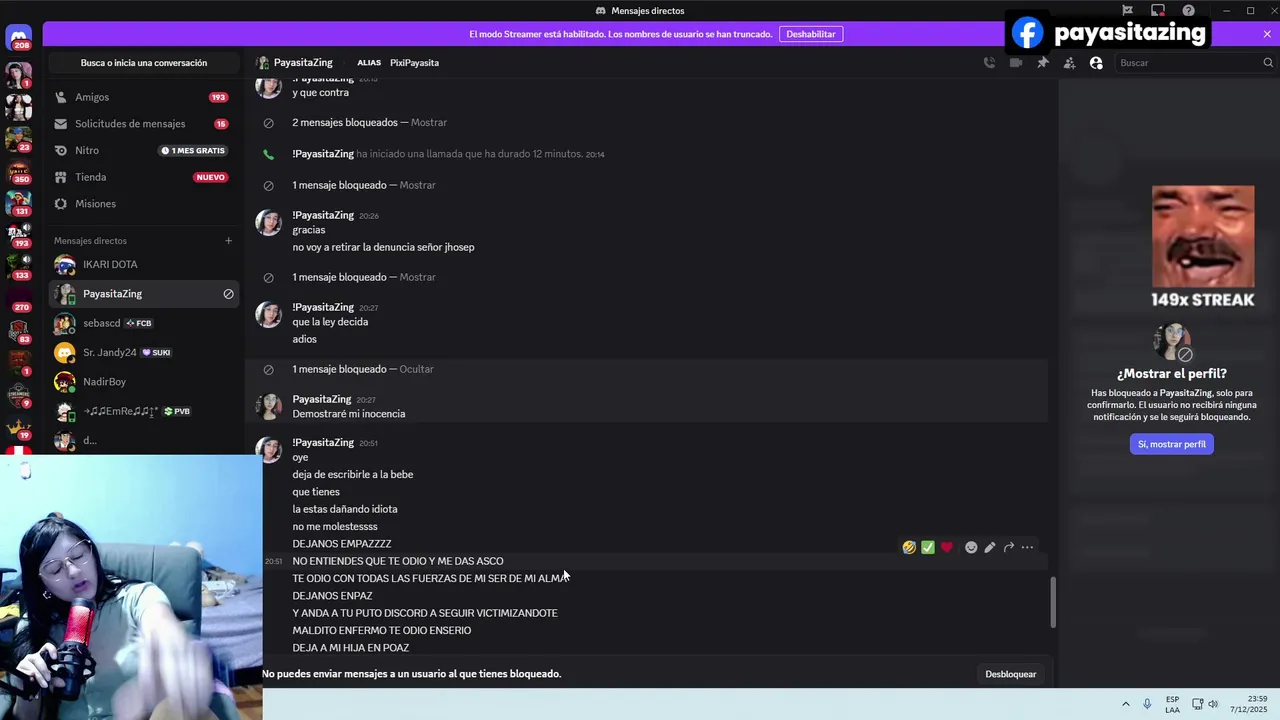The image size is (1280, 720).
Task: Open the taskbar network icon
Action: (x=1197, y=704)
